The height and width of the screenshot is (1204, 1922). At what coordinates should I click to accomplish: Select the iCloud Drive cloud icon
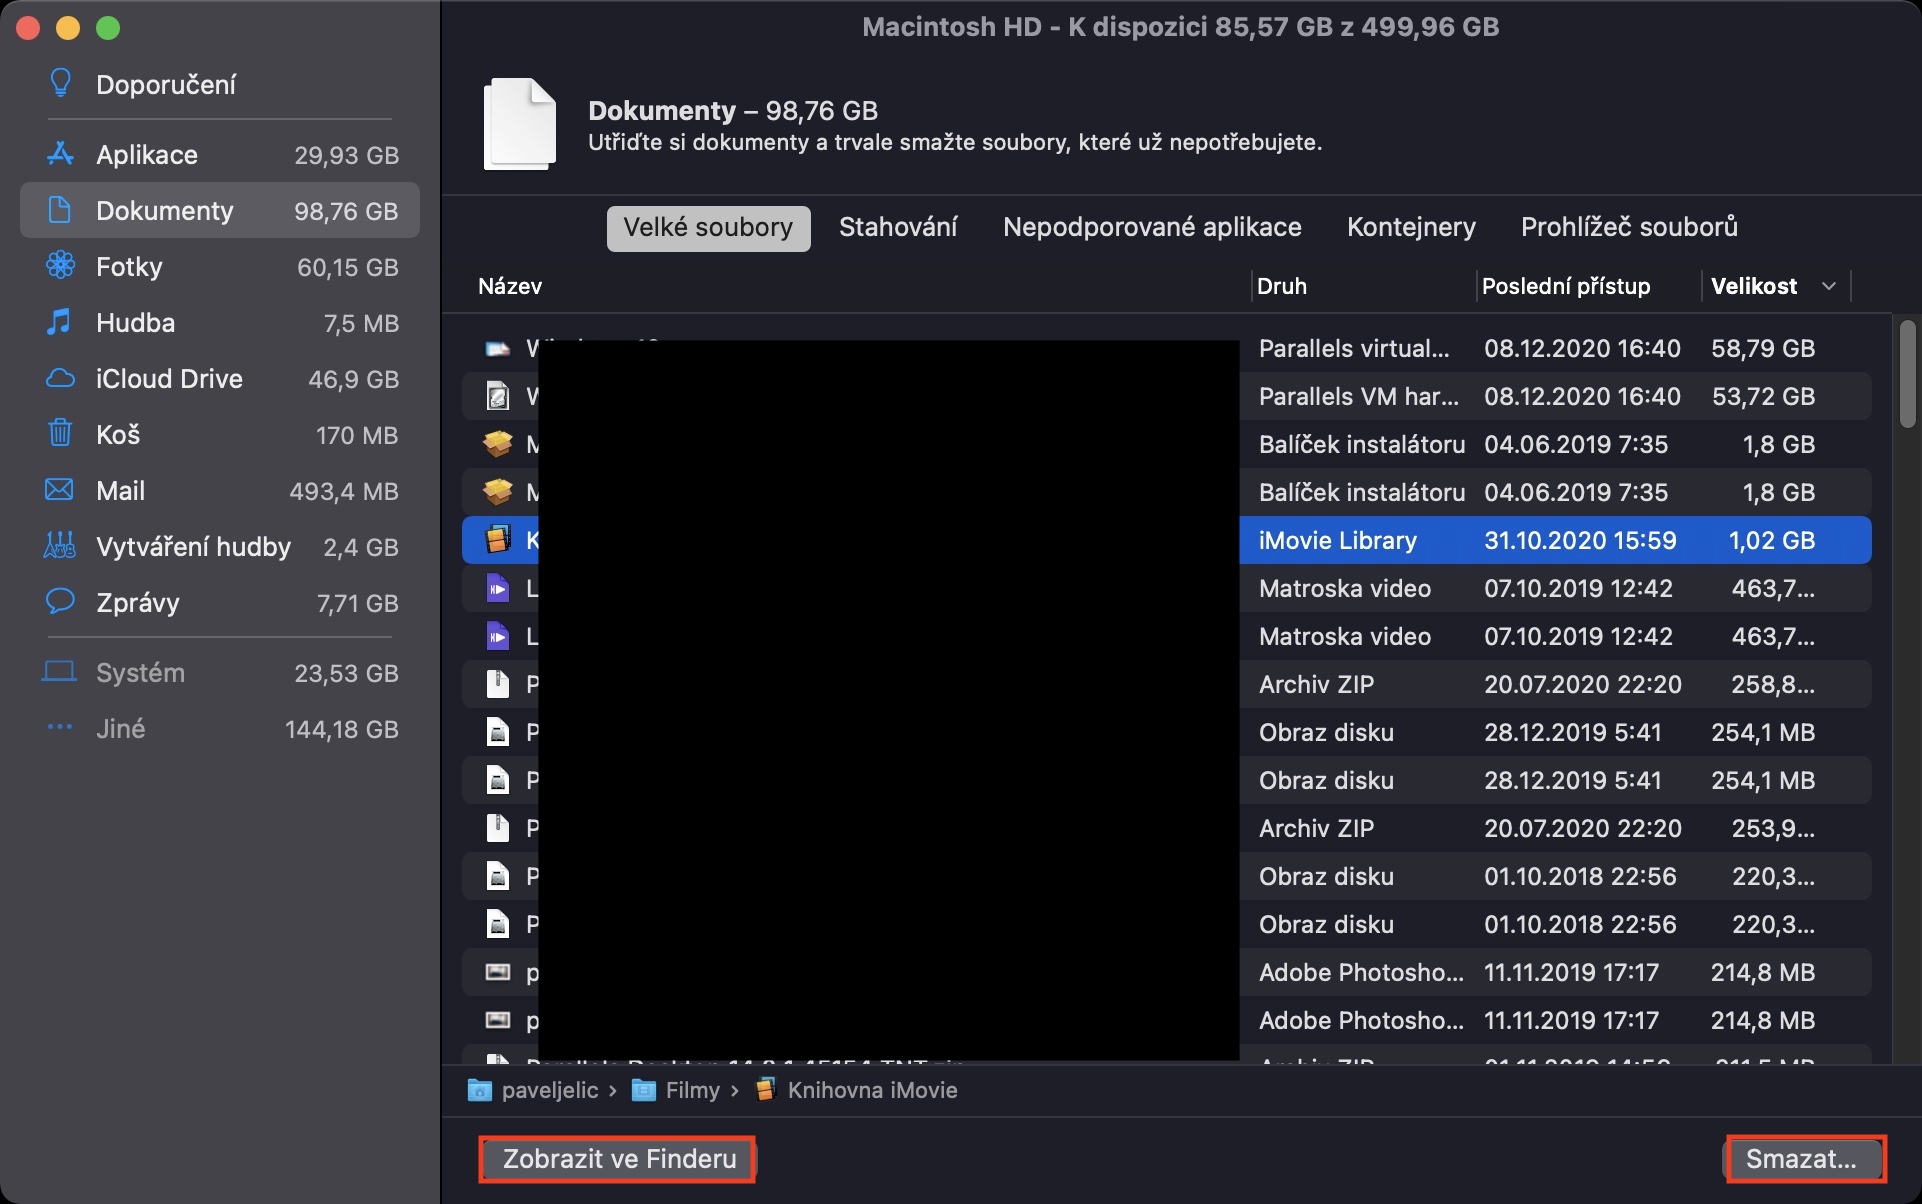[x=60, y=378]
